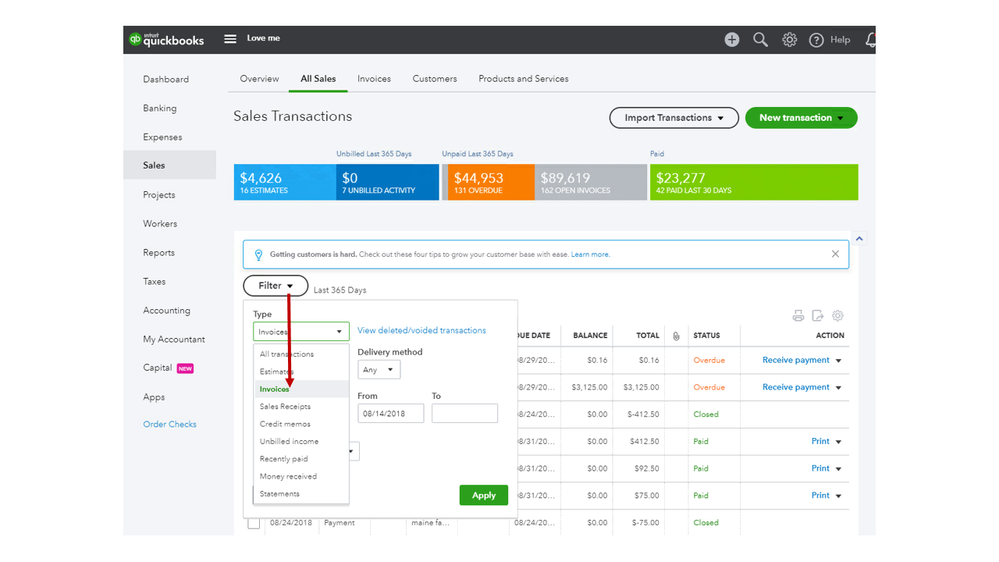The image size is (999, 562).
Task: Choose Money received in type list
Action: click(x=301, y=477)
